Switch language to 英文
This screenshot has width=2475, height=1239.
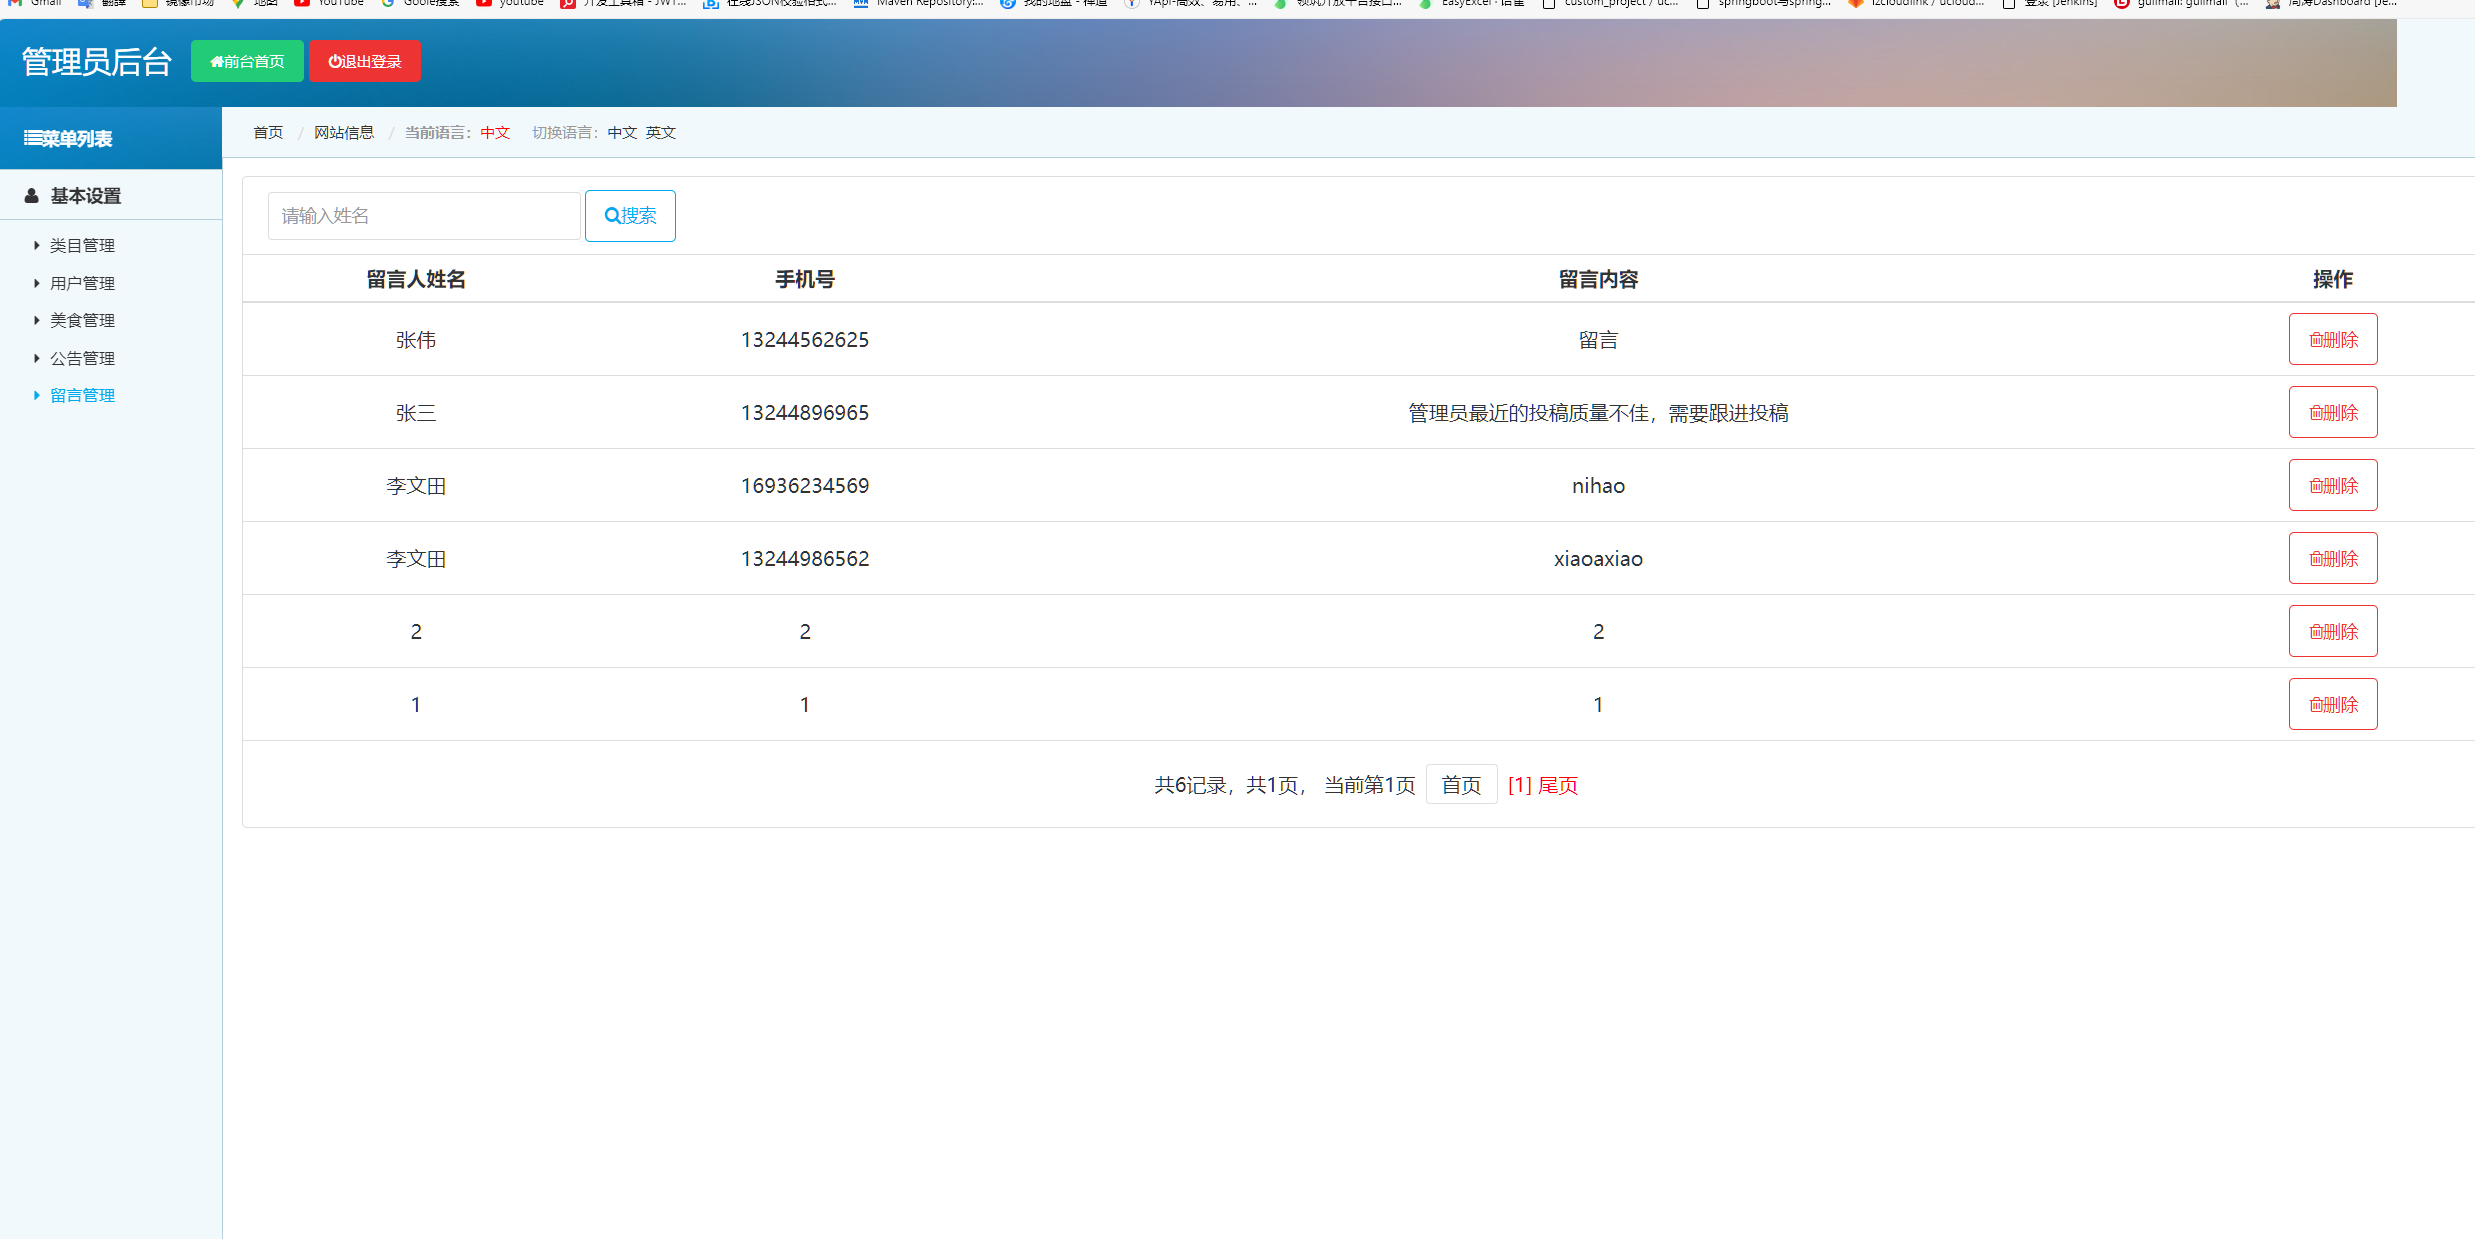coord(661,133)
